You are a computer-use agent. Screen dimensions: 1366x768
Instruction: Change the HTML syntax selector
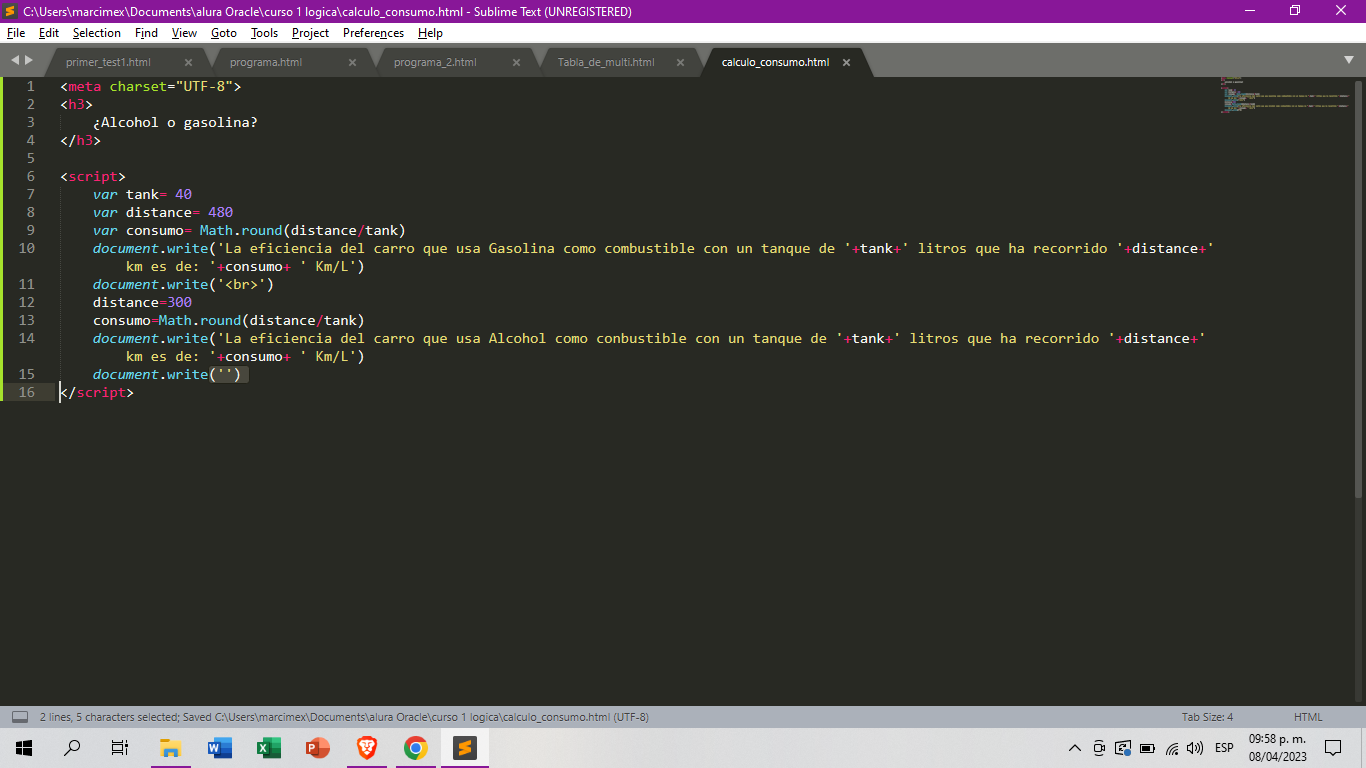click(1308, 717)
